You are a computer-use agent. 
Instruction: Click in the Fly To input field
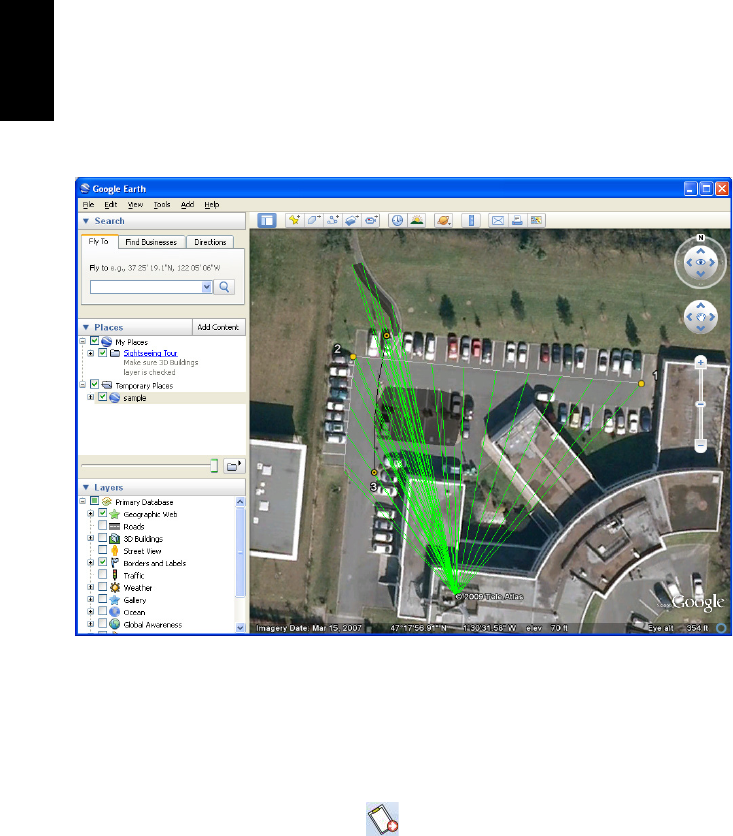[147, 287]
